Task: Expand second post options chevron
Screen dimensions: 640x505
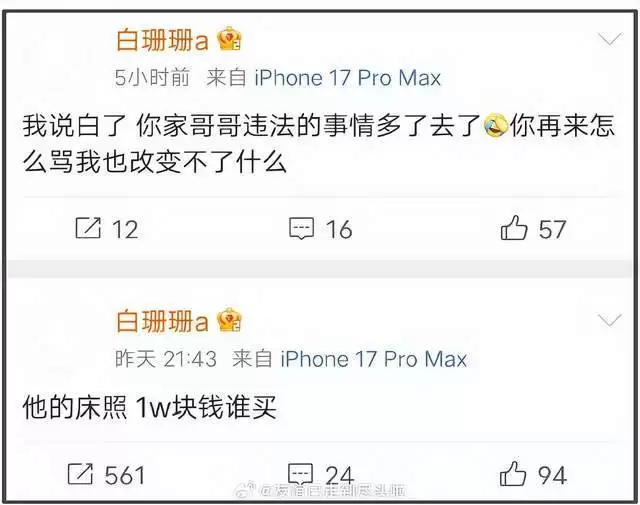Action: [x=609, y=320]
